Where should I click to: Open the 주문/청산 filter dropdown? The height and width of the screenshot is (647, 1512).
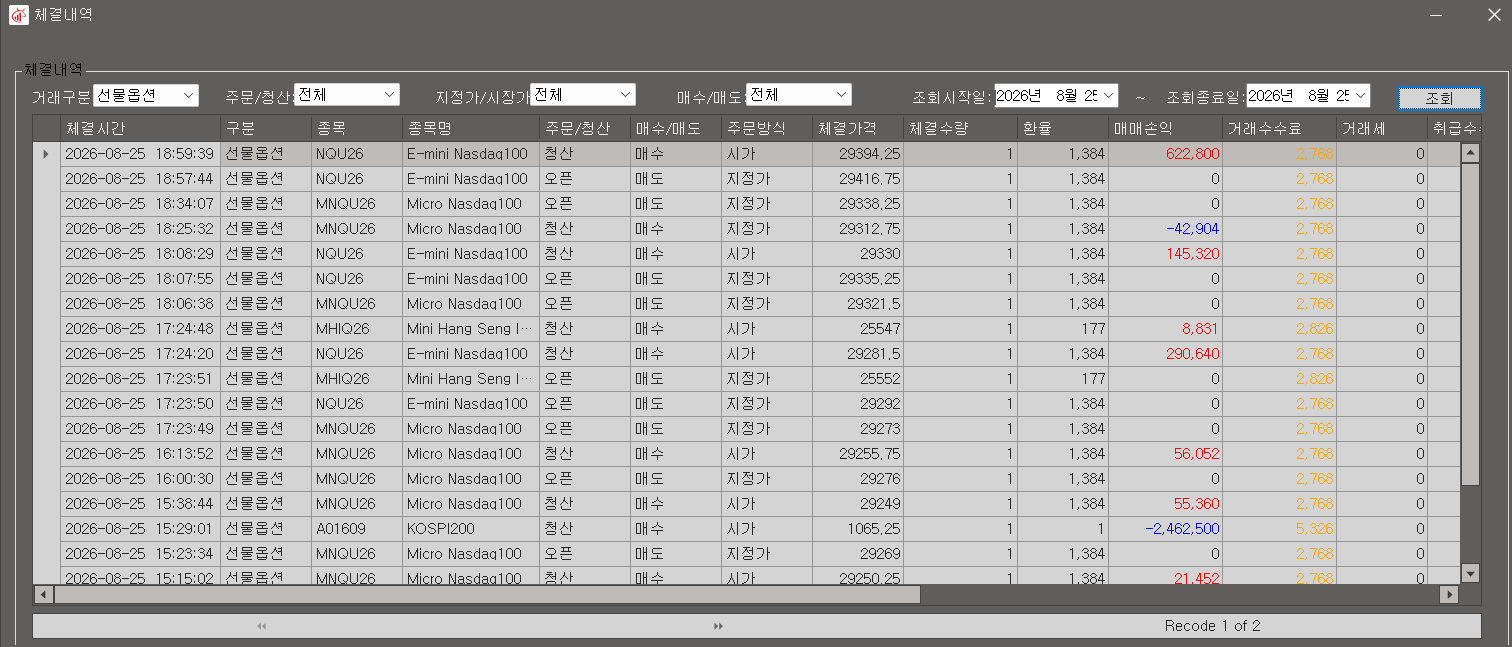click(x=347, y=95)
